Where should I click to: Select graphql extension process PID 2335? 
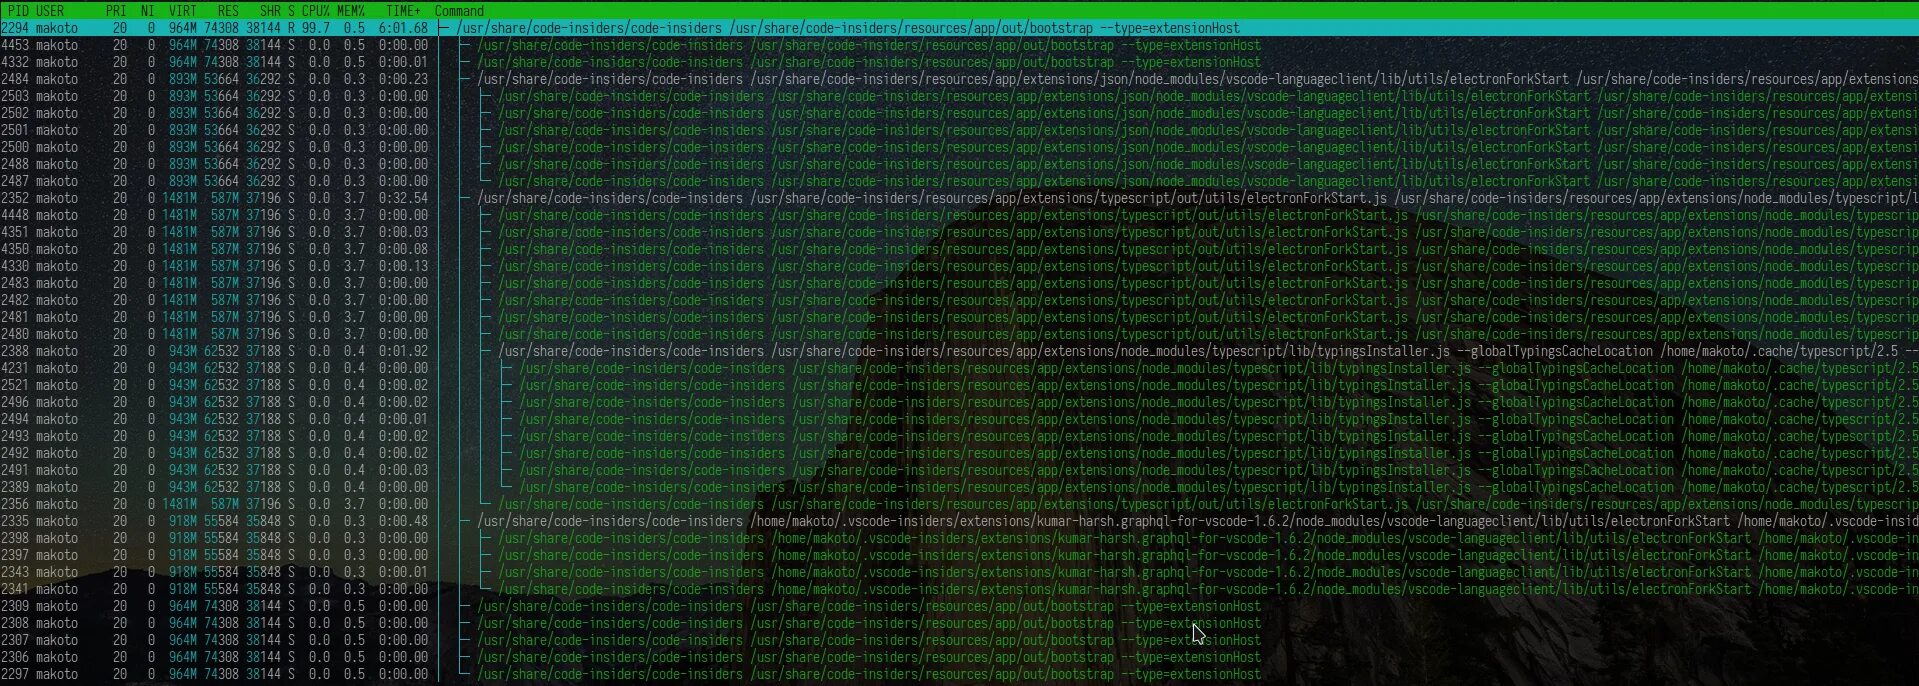pyautogui.click(x=959, y=521)
